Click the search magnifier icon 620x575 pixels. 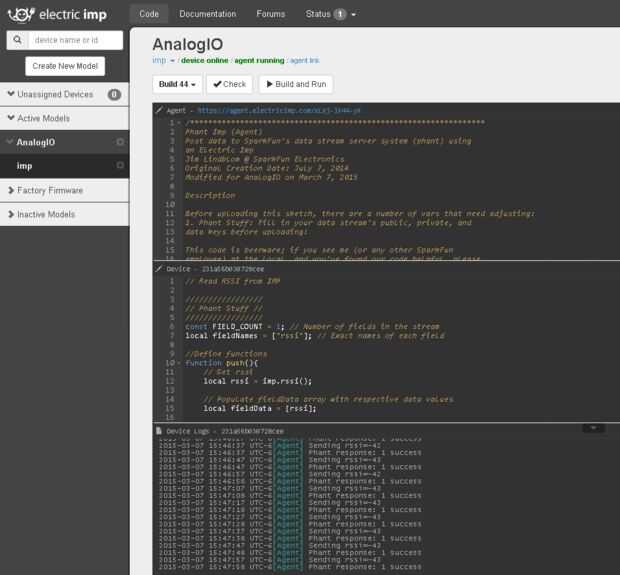pos(17,40)
